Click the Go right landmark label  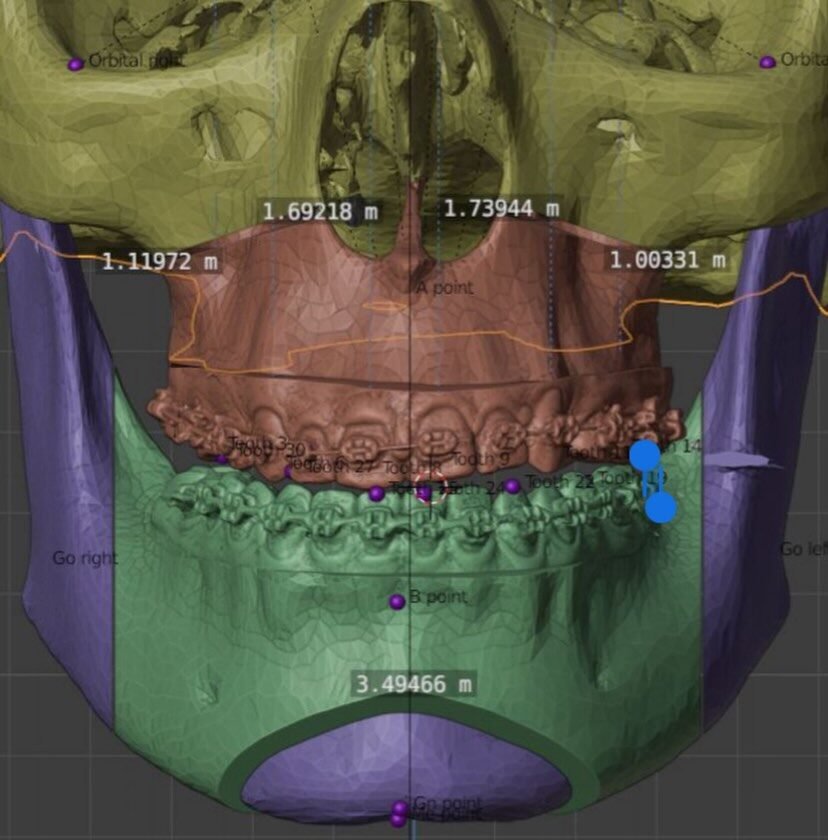click(x=84, y=558)
